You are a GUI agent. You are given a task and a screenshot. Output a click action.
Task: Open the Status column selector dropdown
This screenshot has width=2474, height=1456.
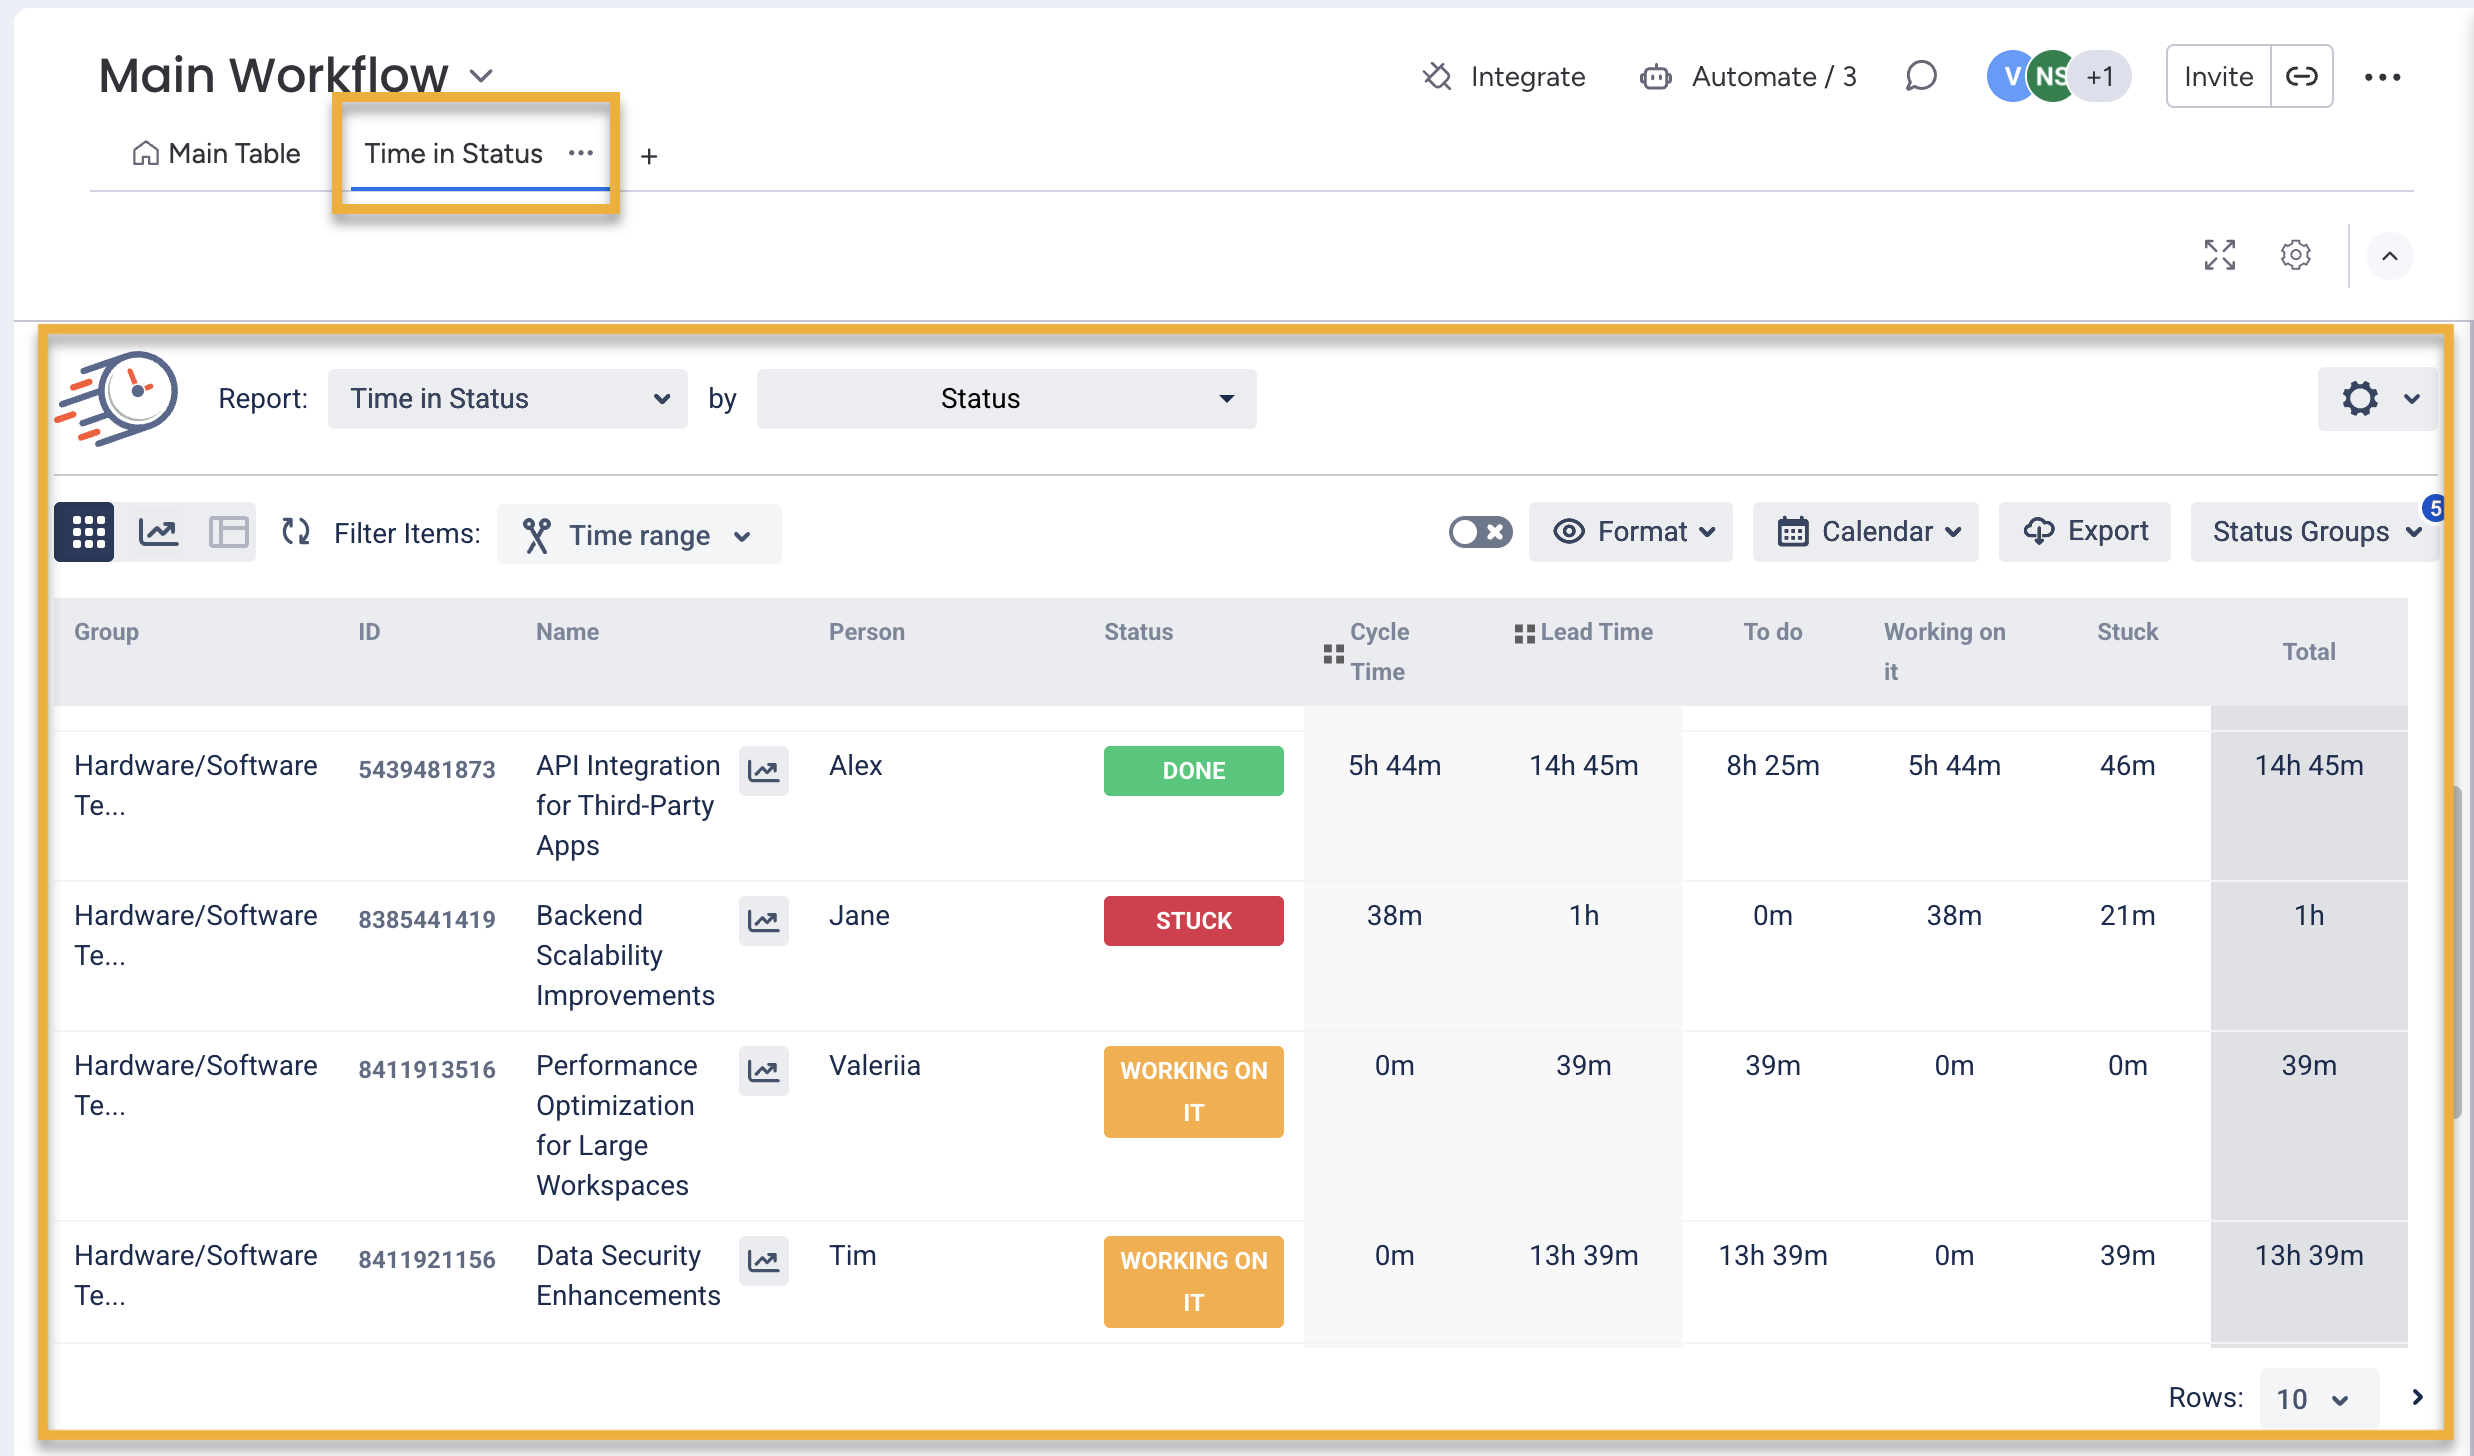coord(1006,399)
